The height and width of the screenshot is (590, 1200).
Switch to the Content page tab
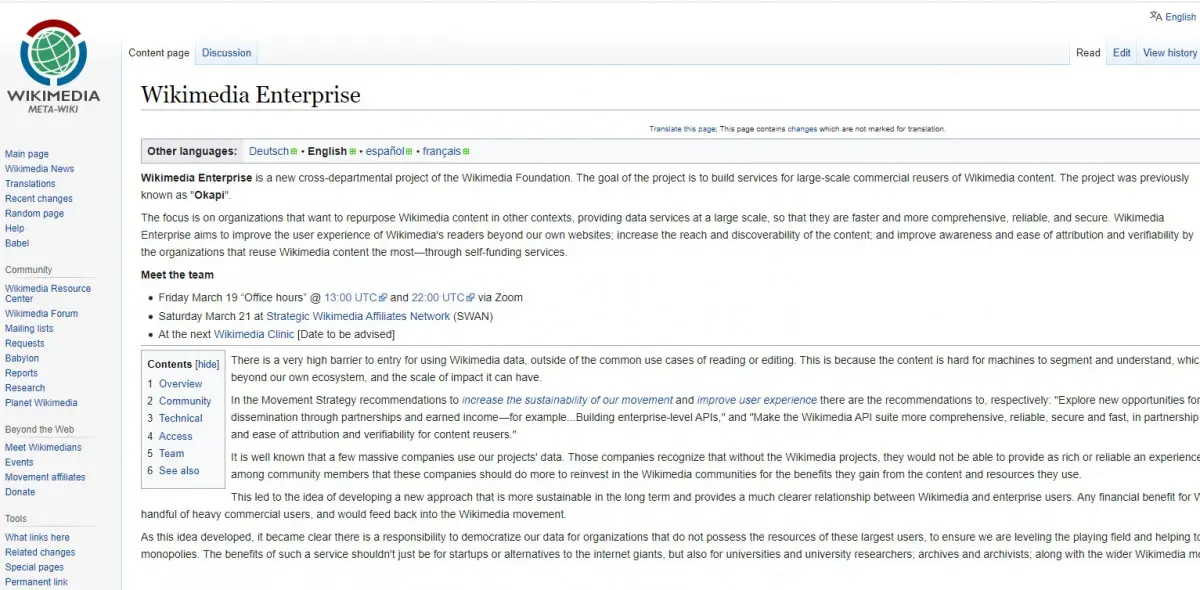159,53
